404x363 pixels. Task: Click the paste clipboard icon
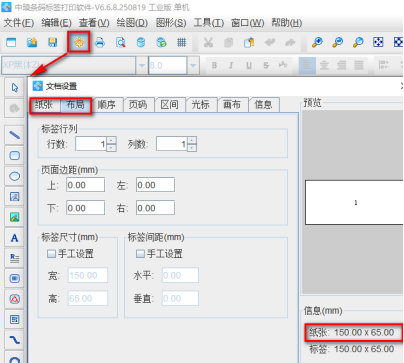[x=249, y=42]
